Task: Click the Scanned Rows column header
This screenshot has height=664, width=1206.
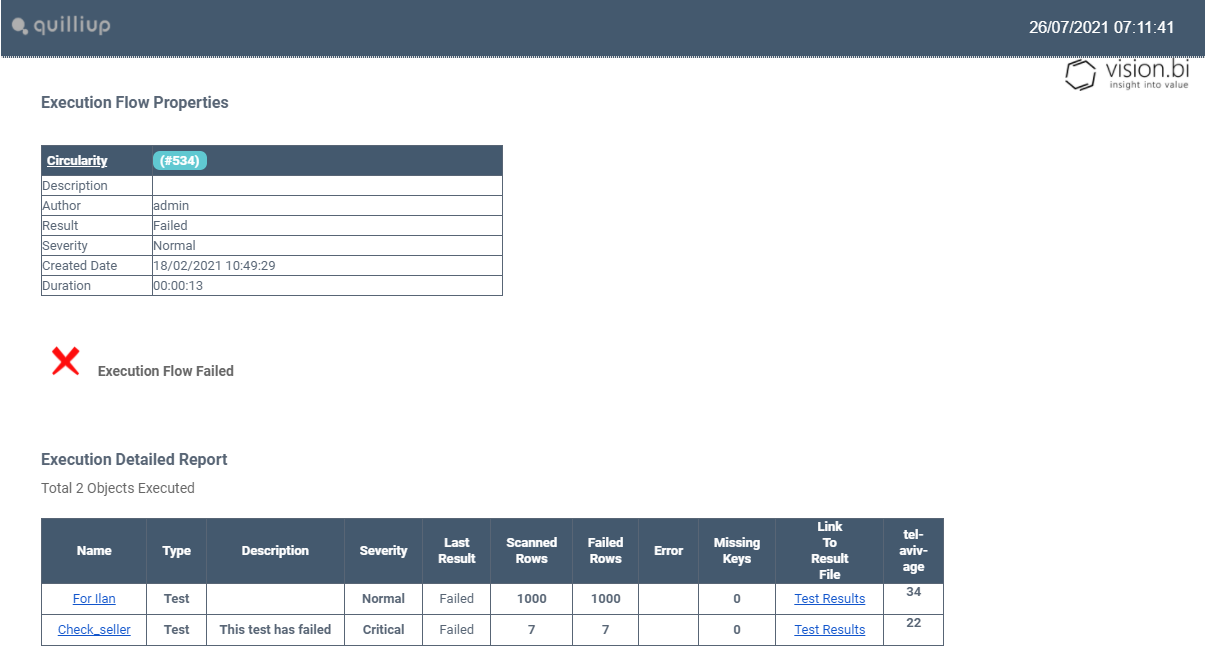Action: point(532,551)
